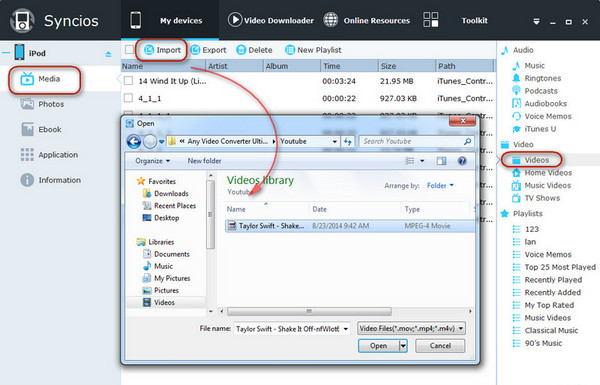Open the Photos section
This screenshot has height=385, width=600.
(42, 104)
